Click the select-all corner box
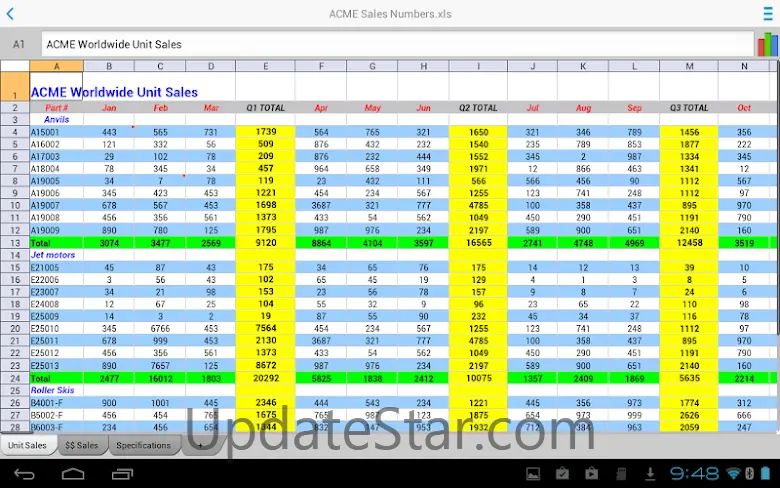 point(15,66)
